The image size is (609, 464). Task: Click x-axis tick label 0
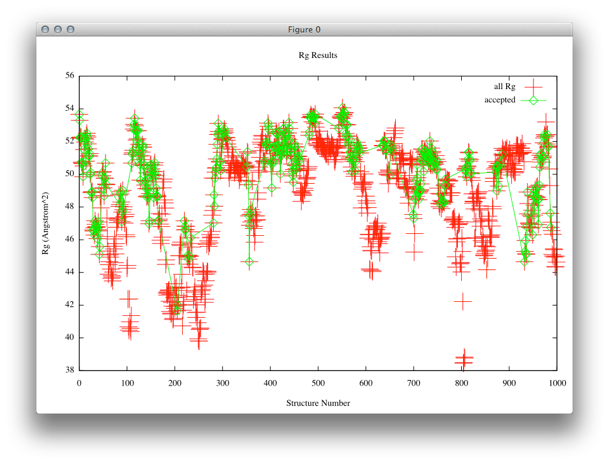pos(79,382)
